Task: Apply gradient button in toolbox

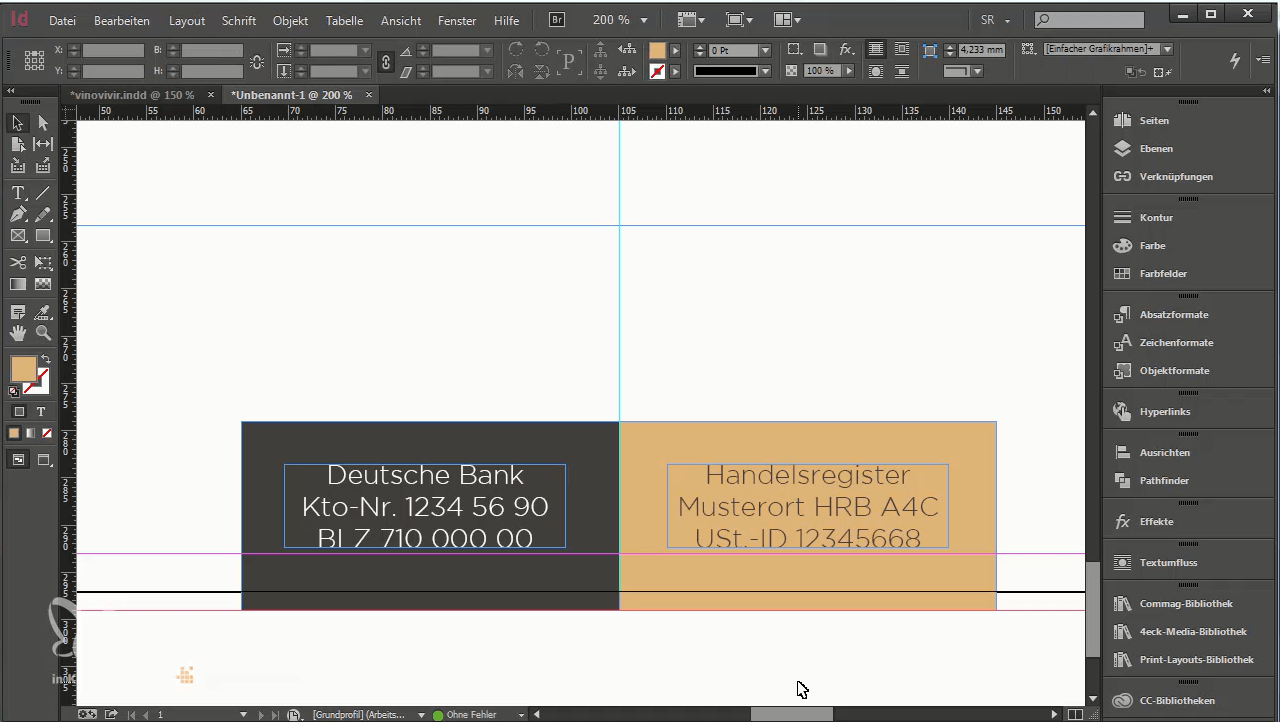Action: (30, 433)
